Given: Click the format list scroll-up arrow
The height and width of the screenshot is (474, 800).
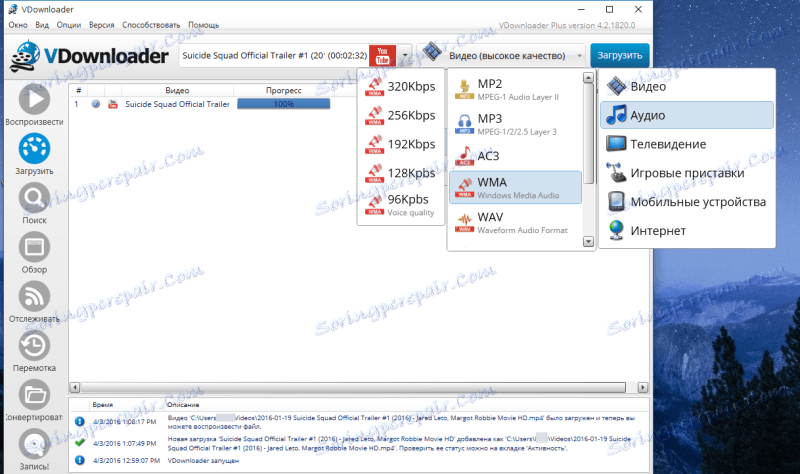Looking at the screenshot, I should [588, 78].
